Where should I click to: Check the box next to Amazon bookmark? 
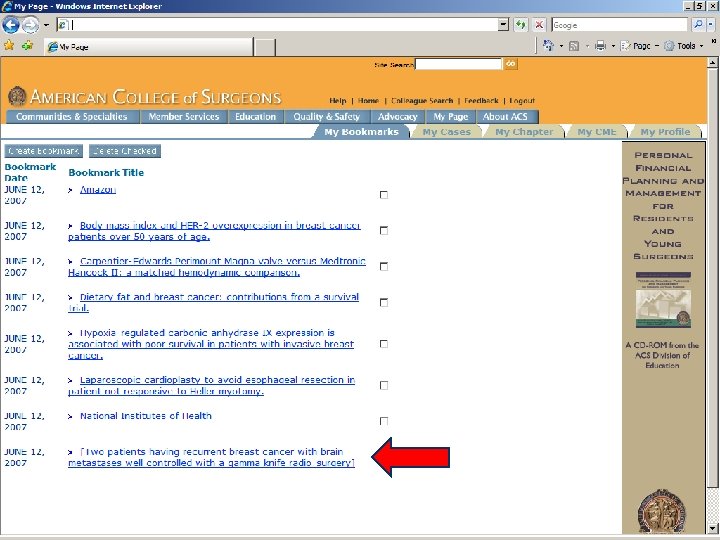(x=384, y=195)
